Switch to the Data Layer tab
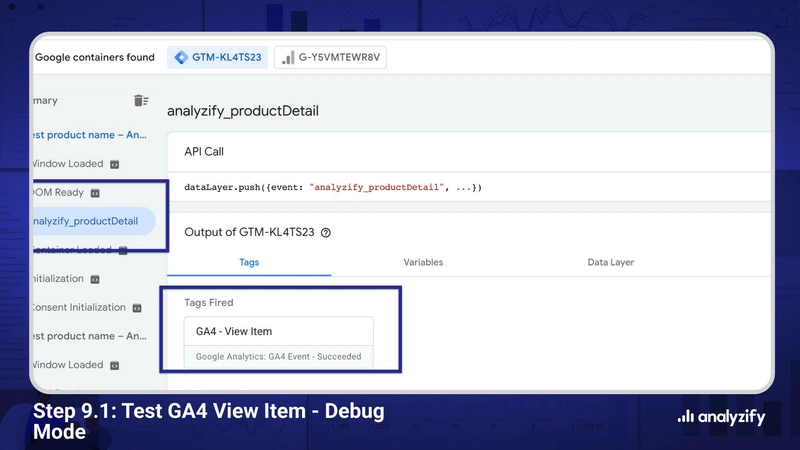Screen dimensions: 800x450 point(610,262)
